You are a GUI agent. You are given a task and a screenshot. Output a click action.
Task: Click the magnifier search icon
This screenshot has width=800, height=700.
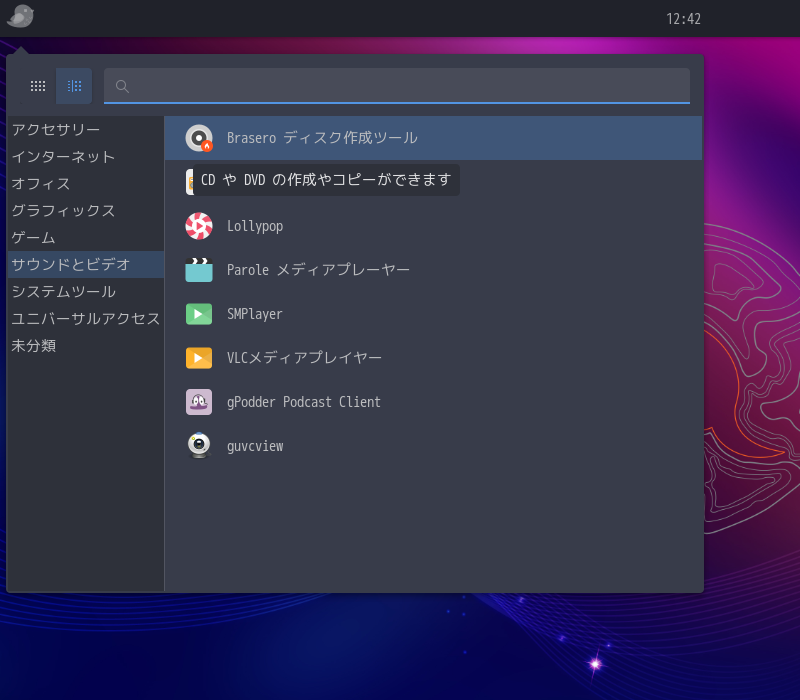coord(122,86)
